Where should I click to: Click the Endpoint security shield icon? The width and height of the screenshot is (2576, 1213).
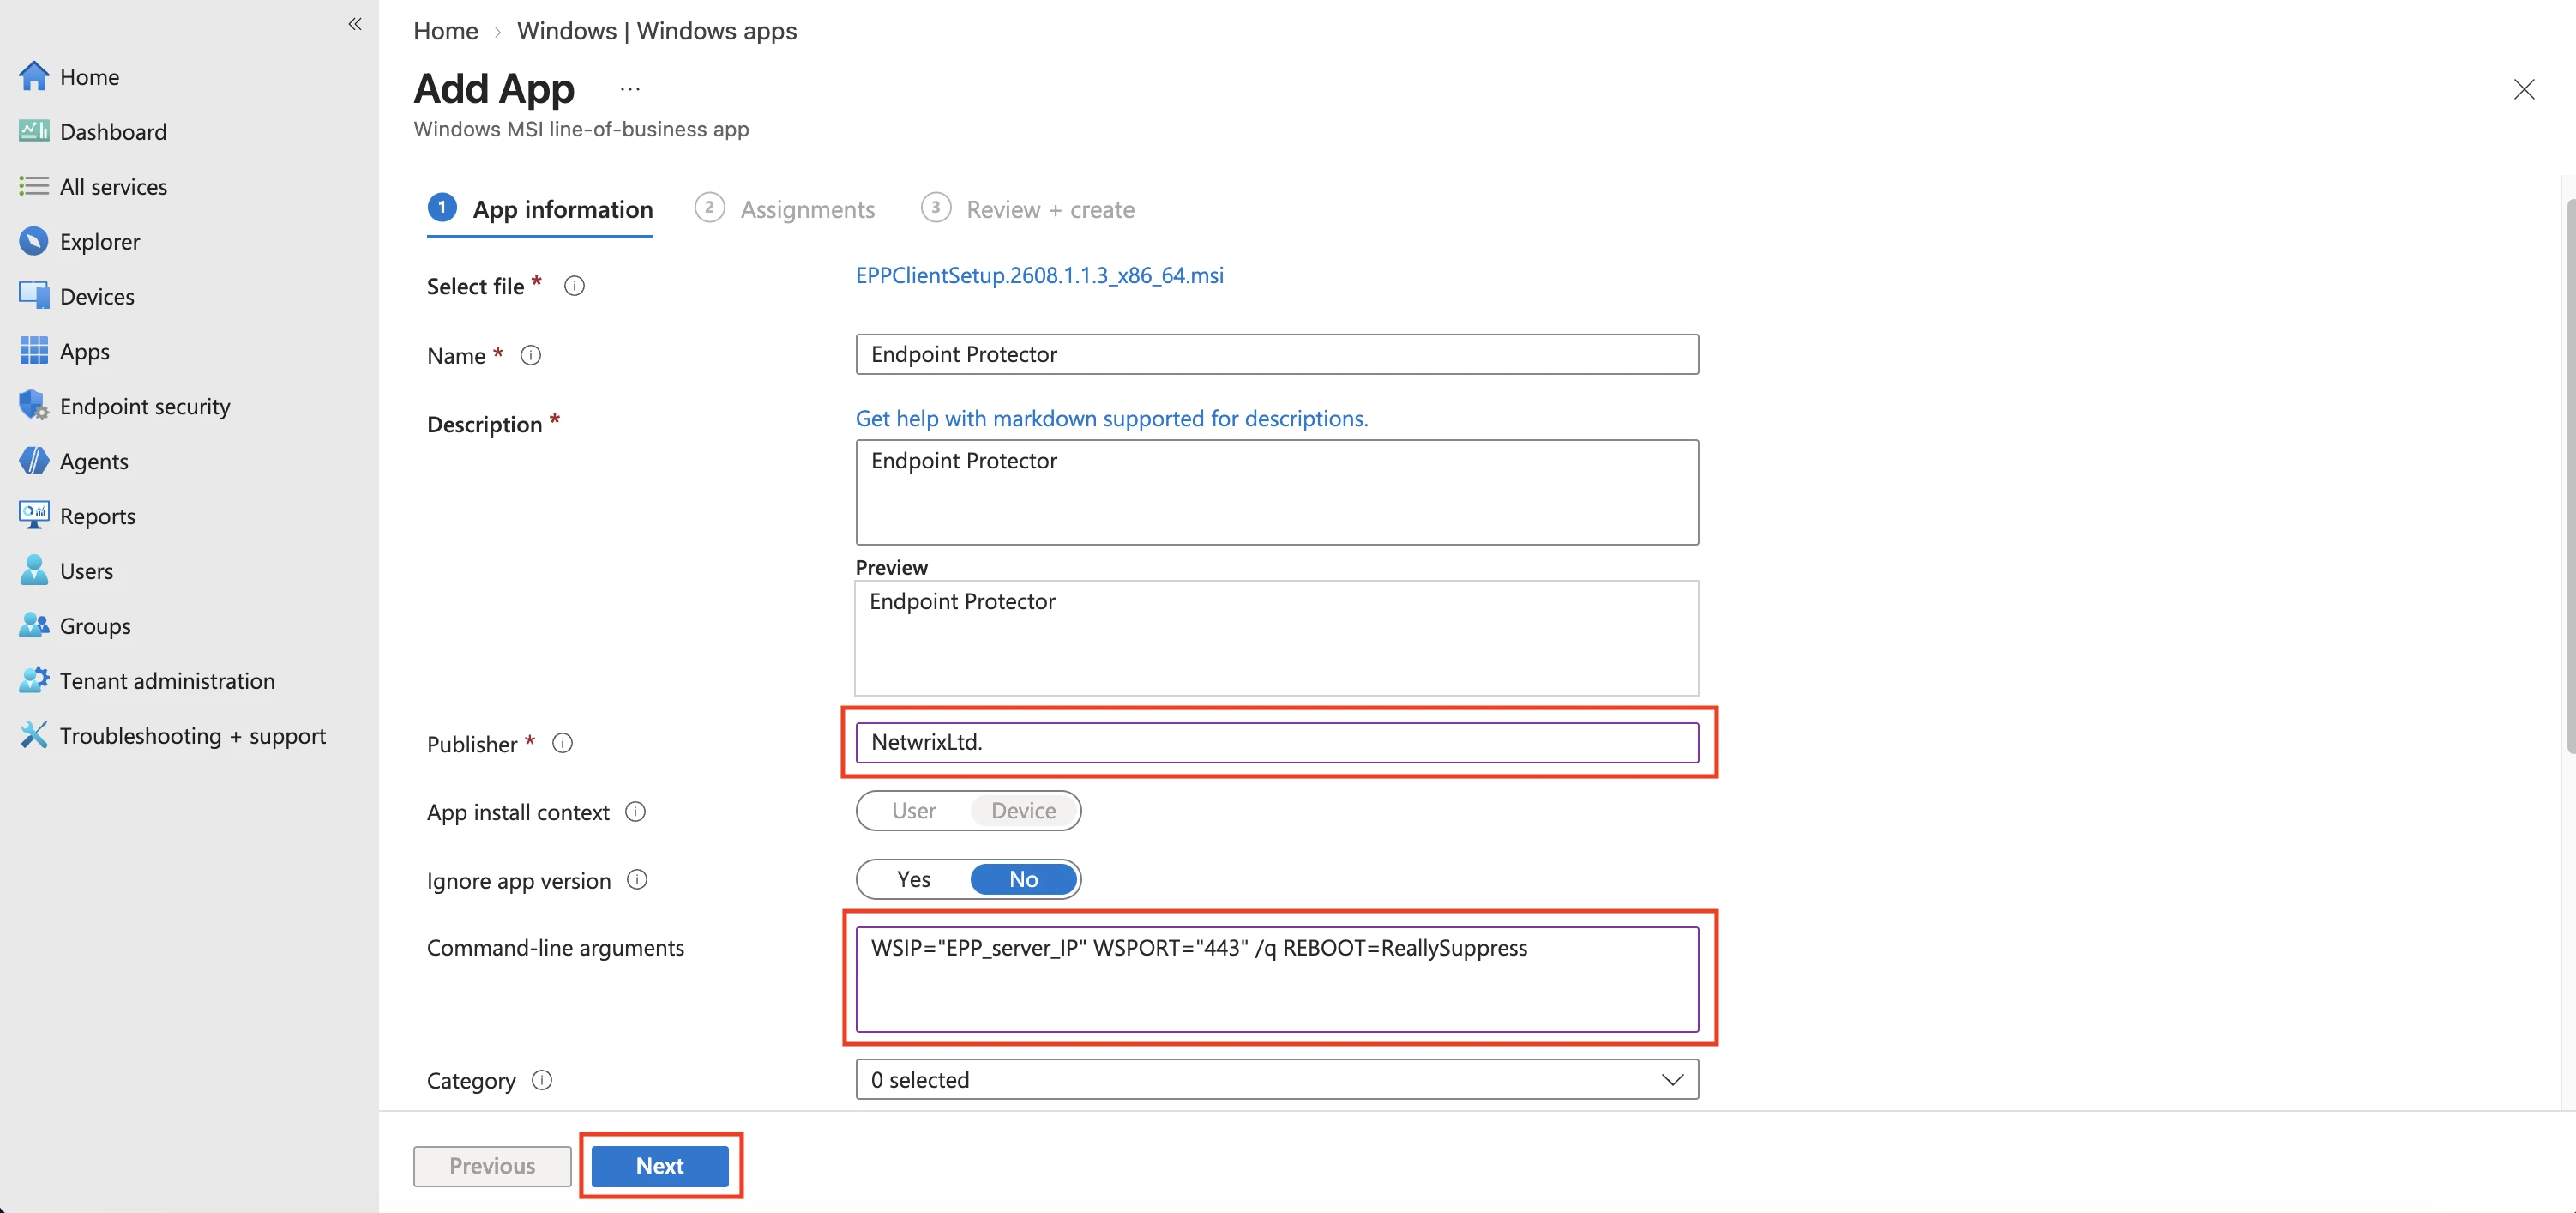pyautogui.click(x=33, y=406)
